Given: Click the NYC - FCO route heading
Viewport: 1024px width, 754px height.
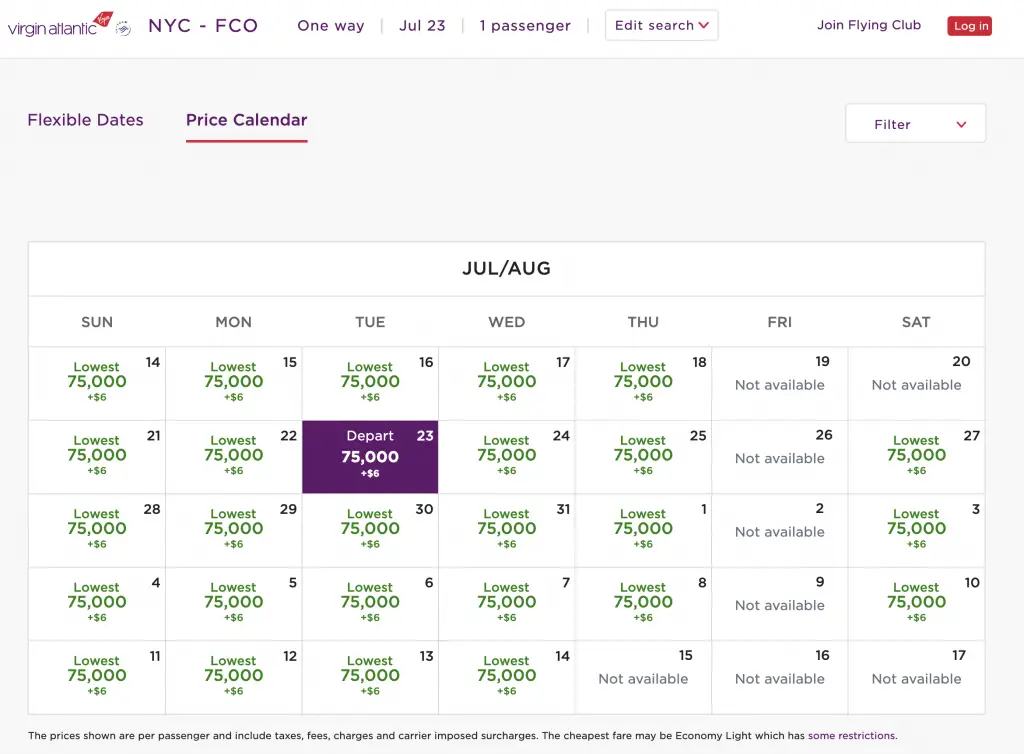Looking at the screenshot, I should (203, 25).
